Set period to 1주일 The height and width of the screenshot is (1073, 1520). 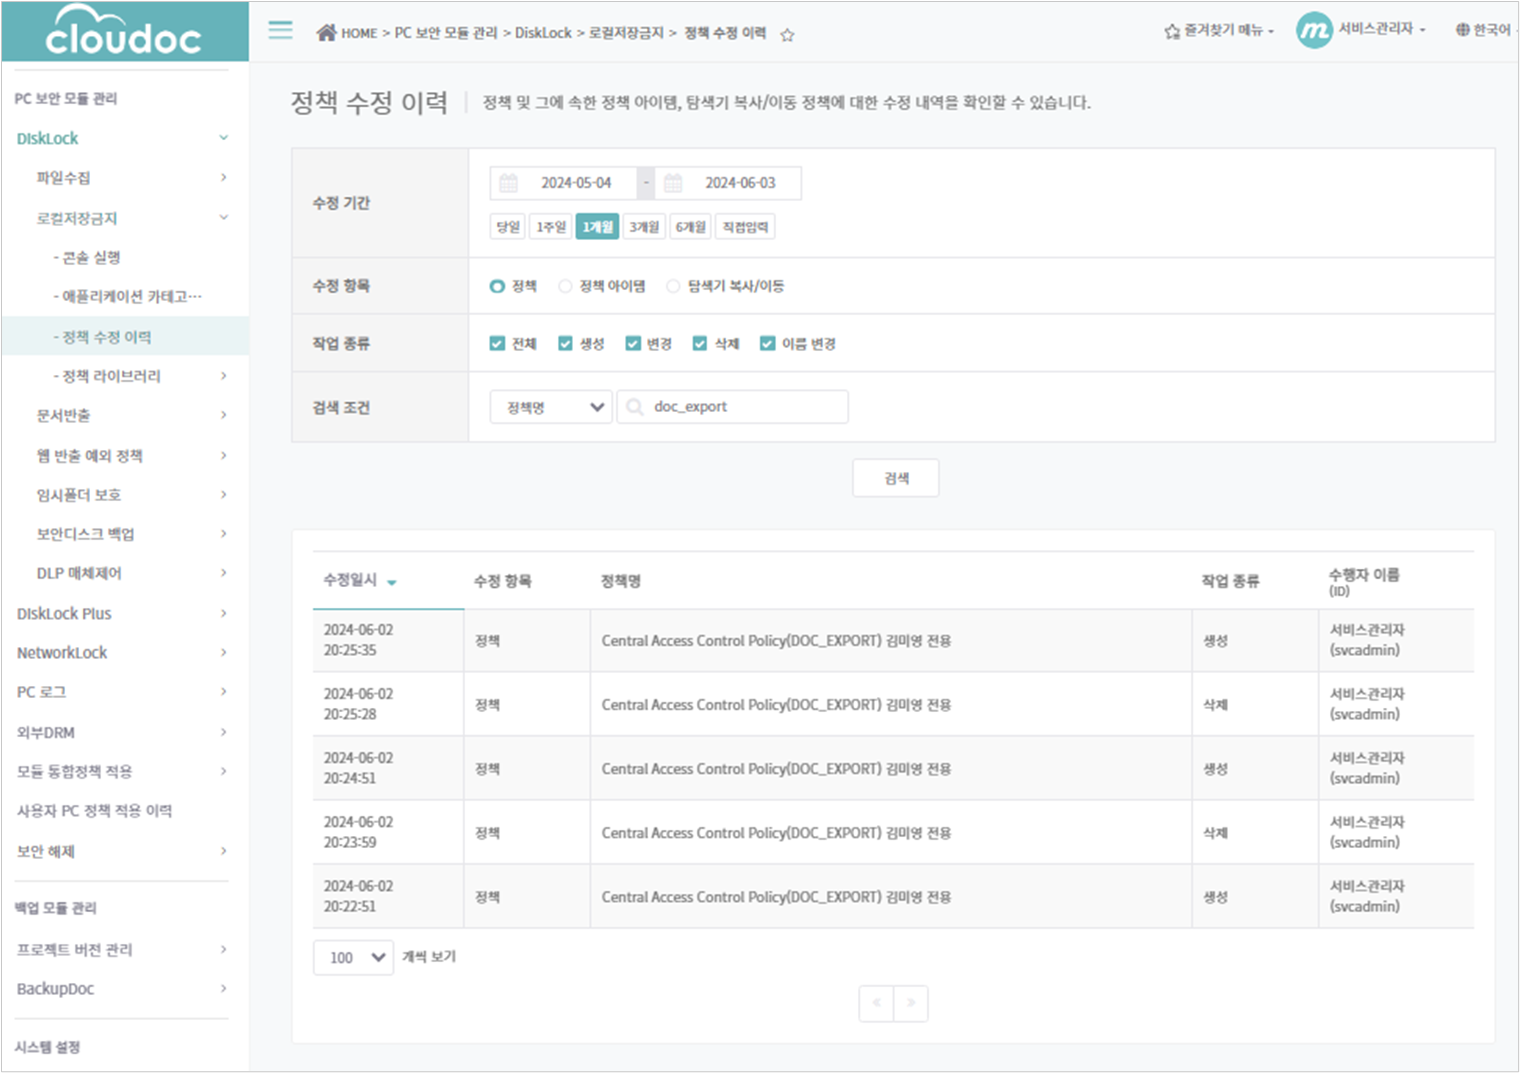551,227
